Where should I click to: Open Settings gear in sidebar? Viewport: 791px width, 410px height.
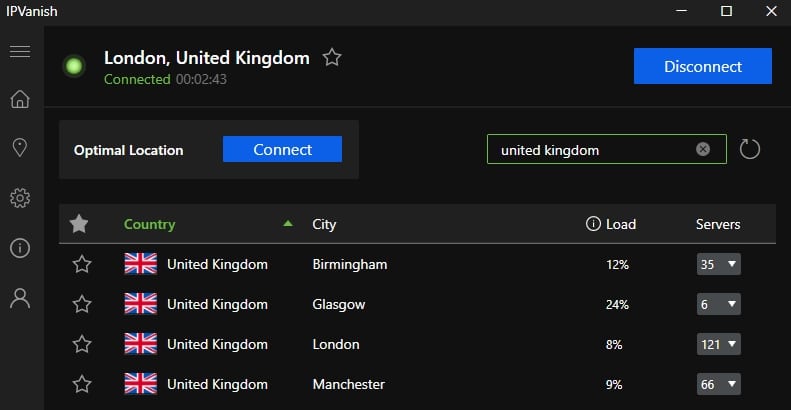coord(20,198)
